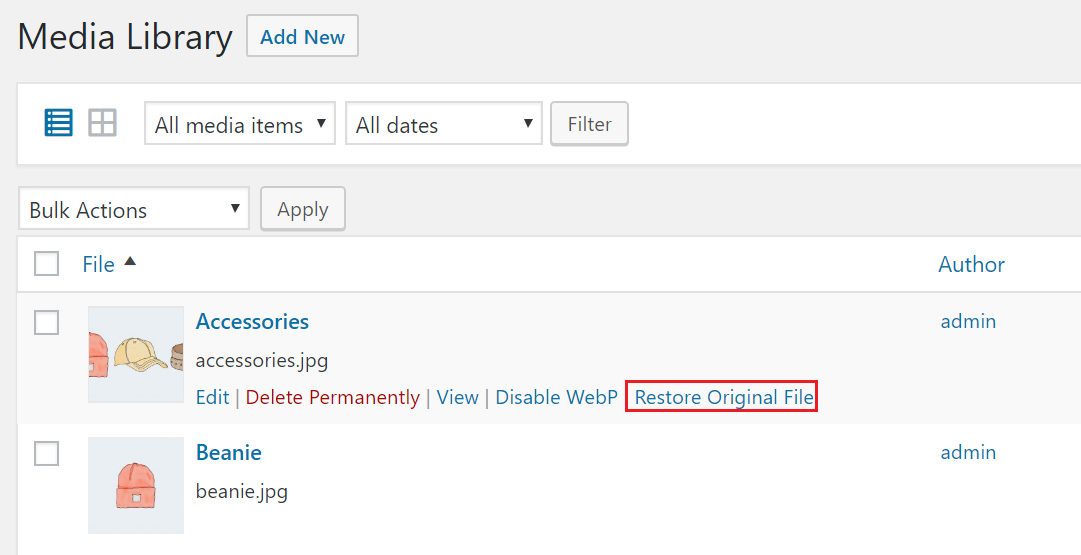
Task: Click the File column sort arrow
Action: pos(130,261)
